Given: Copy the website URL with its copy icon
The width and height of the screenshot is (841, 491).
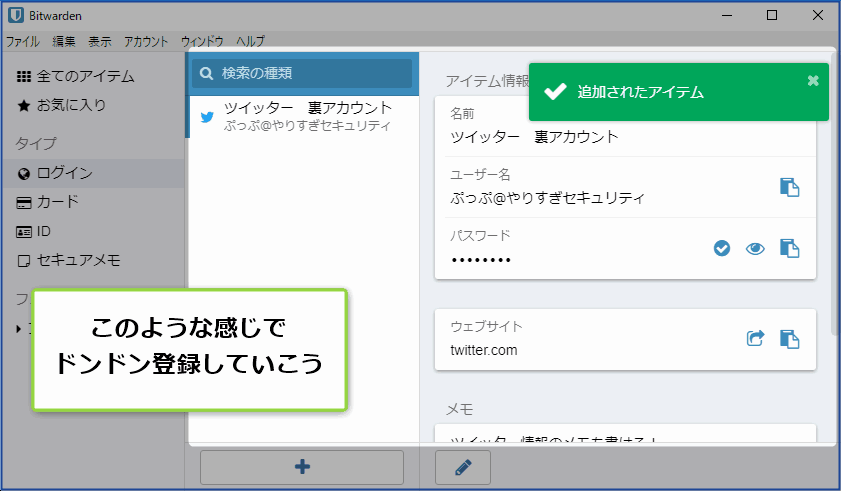Looking at the screenshot, I should tap(789, 339).
